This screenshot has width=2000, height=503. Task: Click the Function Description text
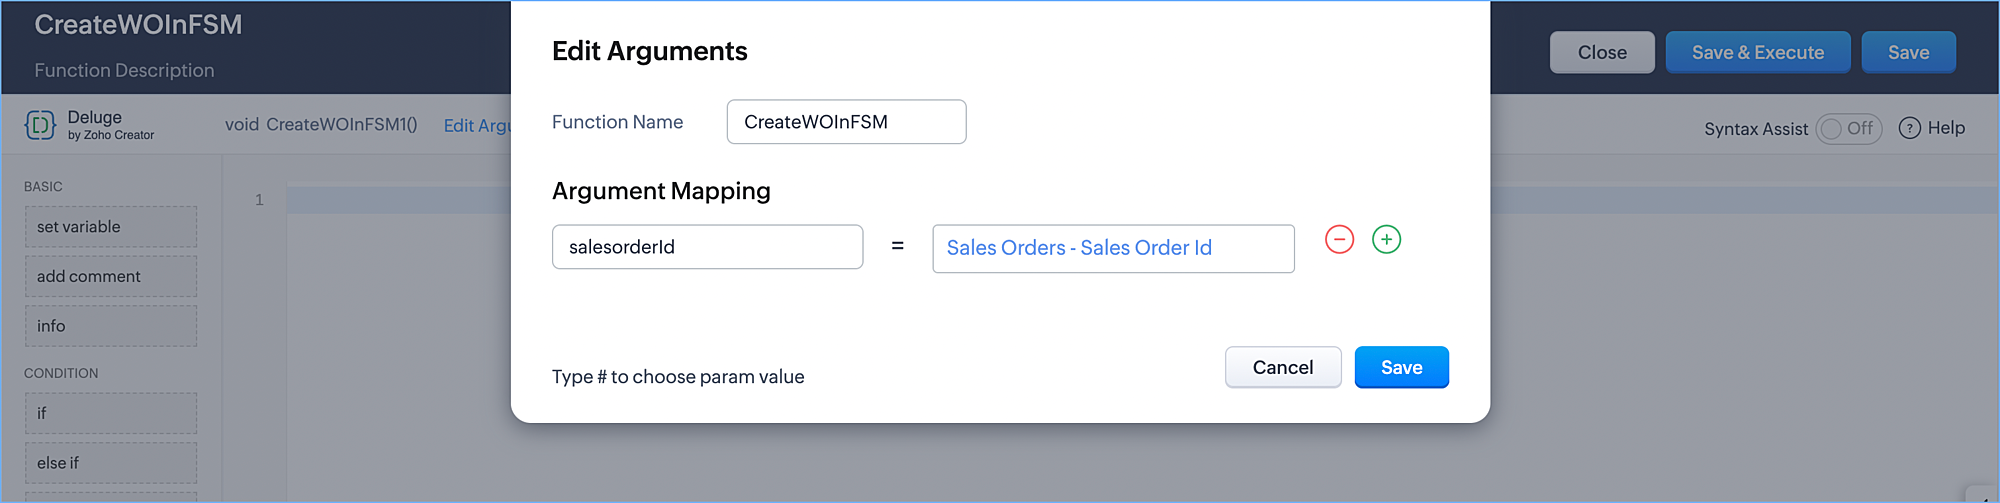[x=124, y=70]
